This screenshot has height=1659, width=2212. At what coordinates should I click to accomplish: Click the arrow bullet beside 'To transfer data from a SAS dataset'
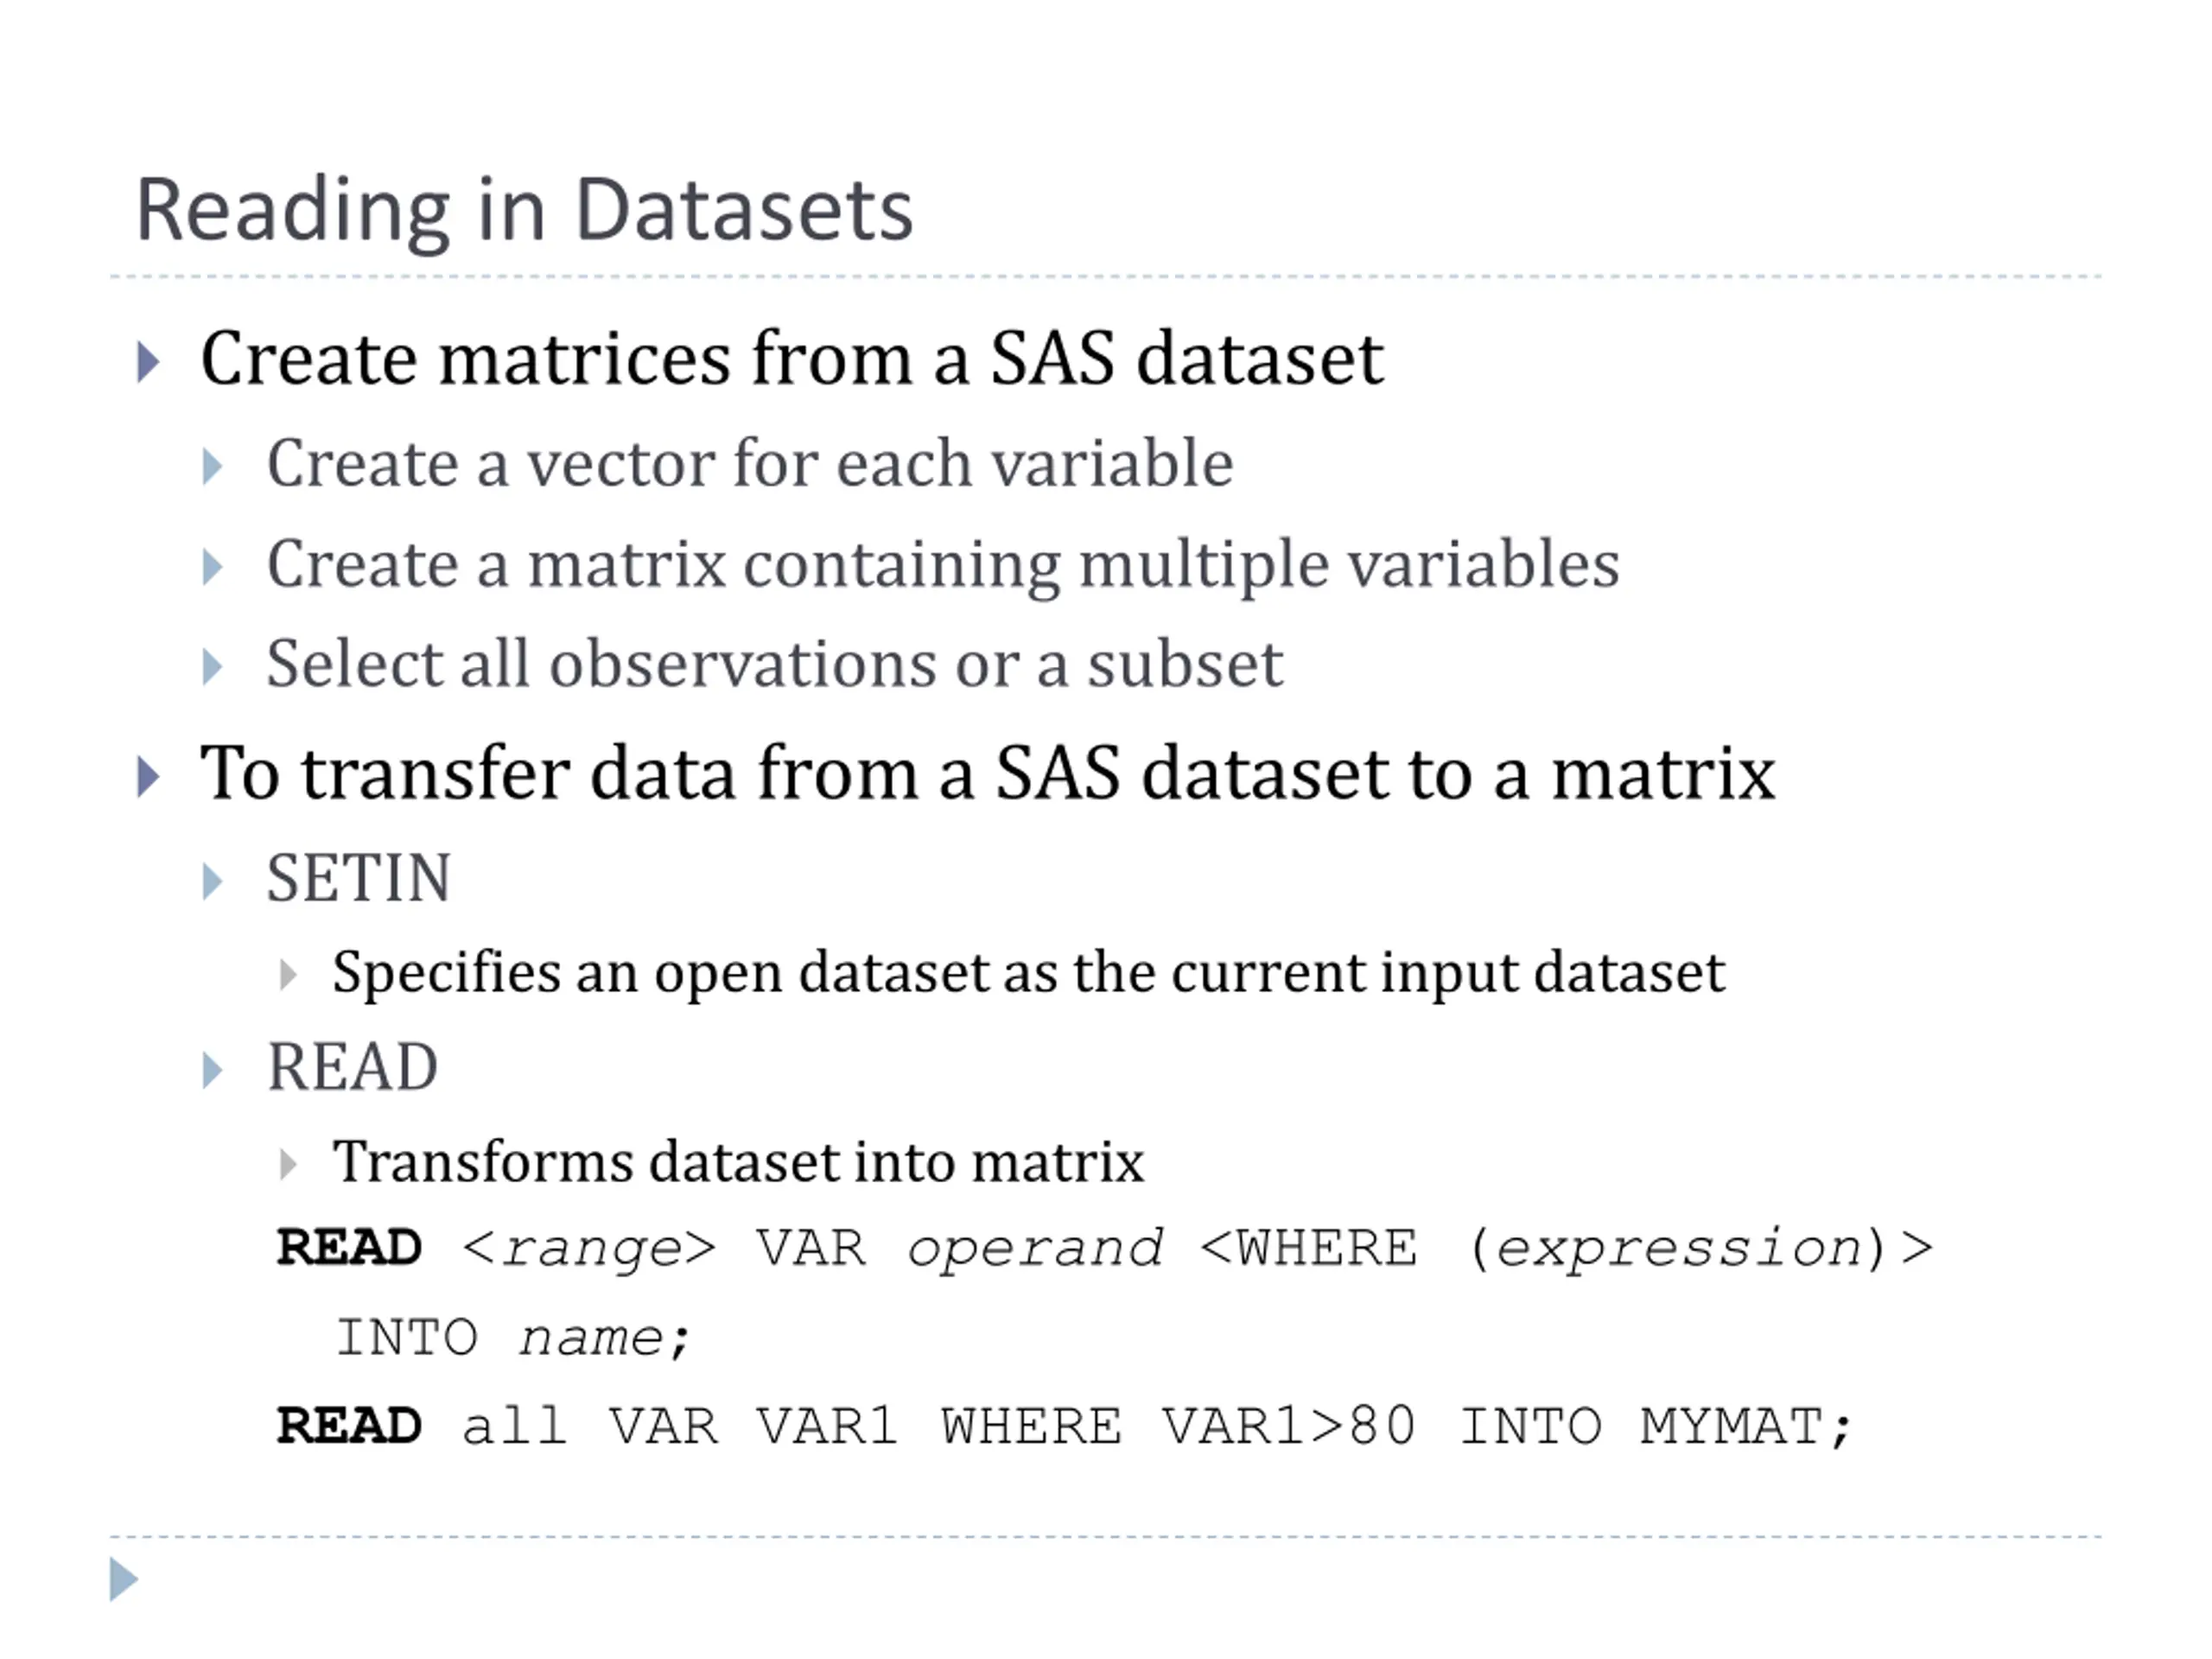(x=148, y=777)
